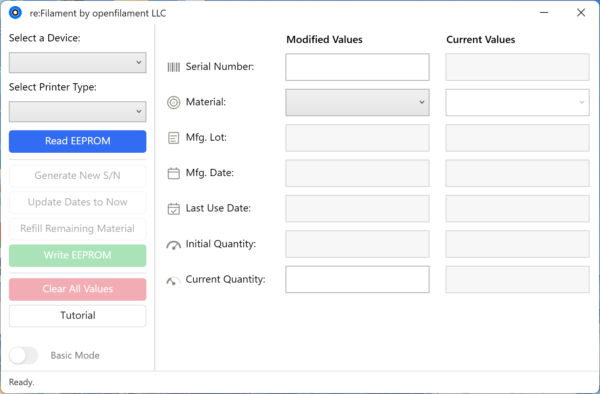Click the re:Filament app logo icon

tap(15, 13)
